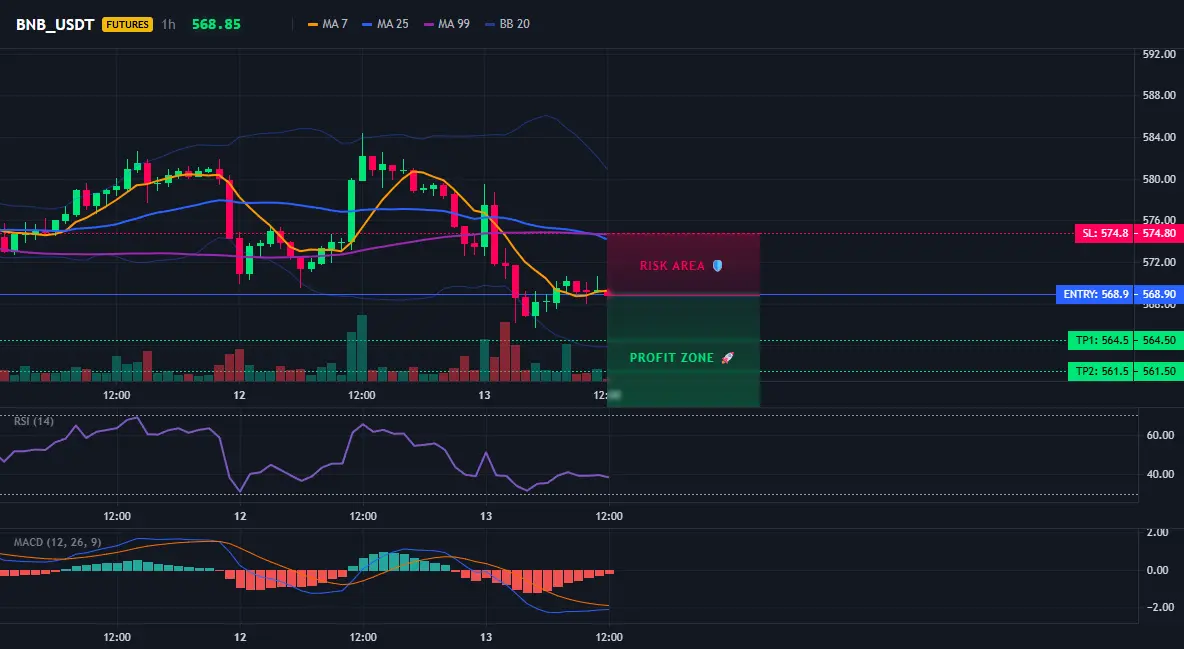Click date 13 on the RSI time axis

[486, 517]
